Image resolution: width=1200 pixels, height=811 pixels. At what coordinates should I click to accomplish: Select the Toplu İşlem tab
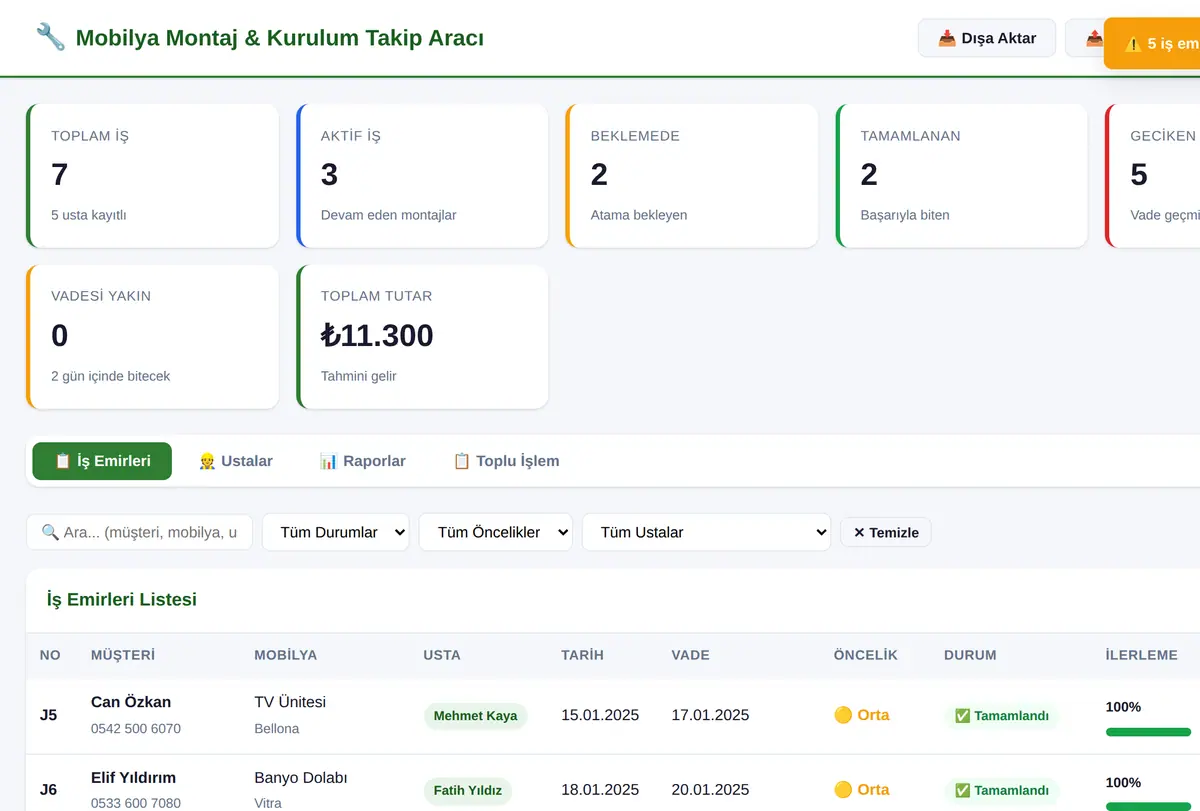[506, 461]
